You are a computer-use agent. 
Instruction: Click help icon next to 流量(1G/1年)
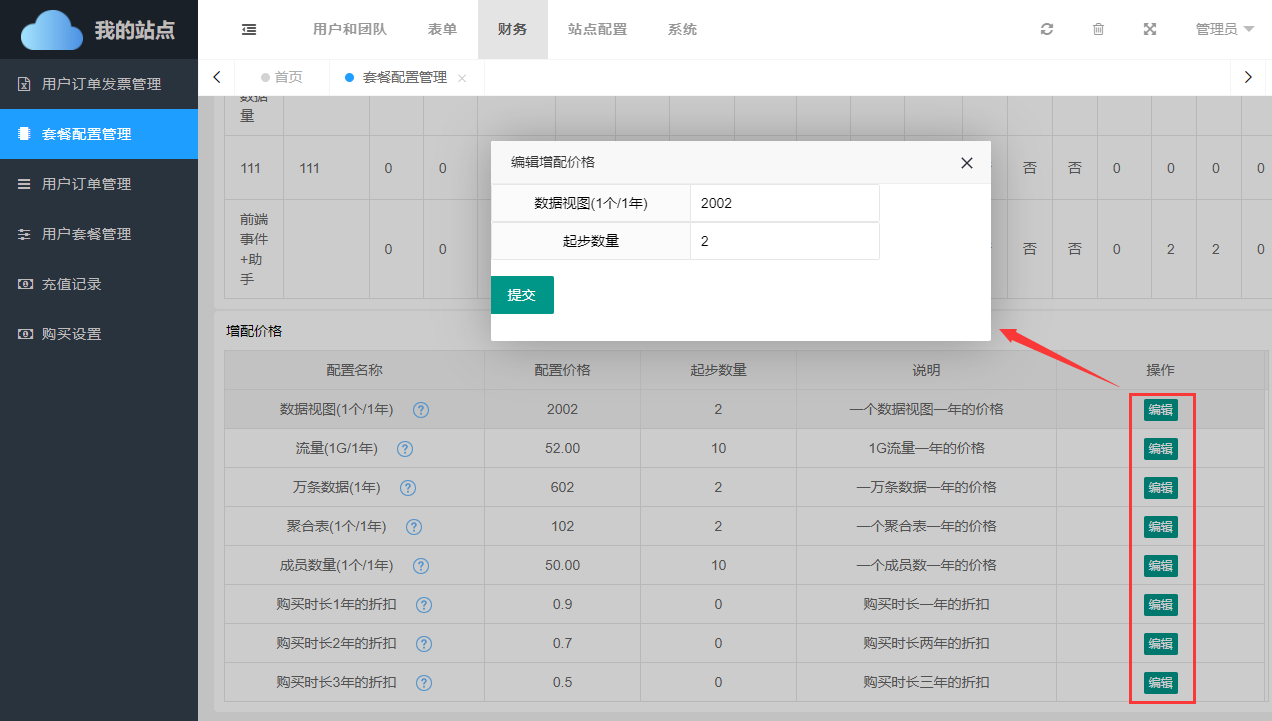click(405, 449)
